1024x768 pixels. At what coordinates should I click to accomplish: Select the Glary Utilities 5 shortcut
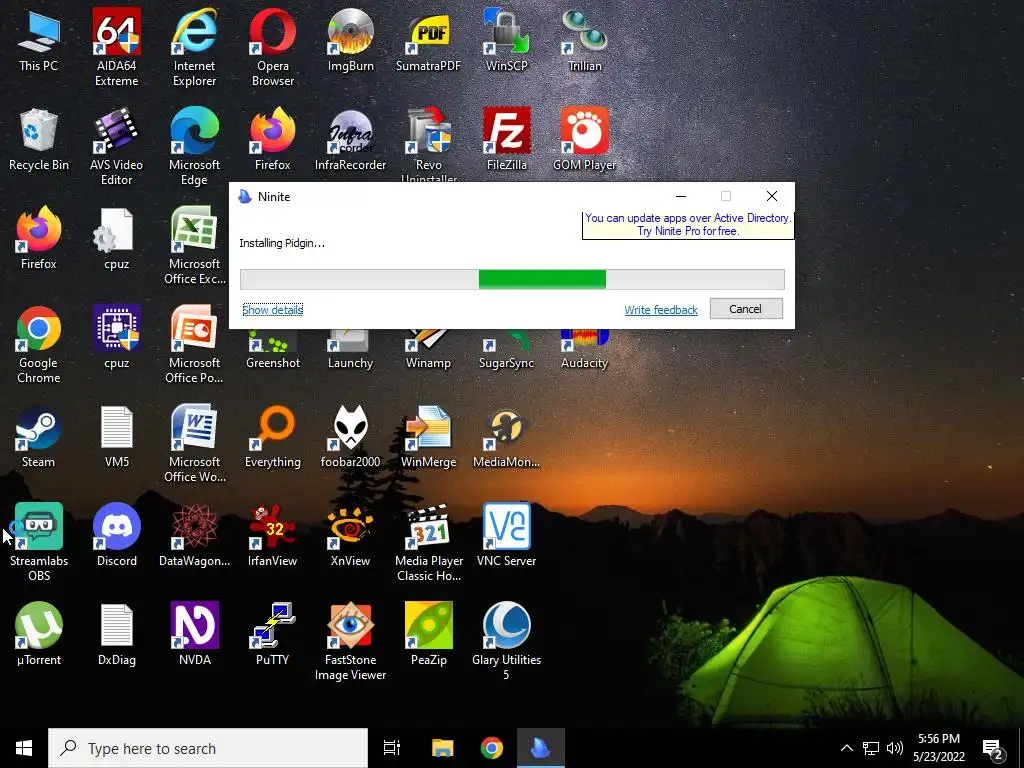pos(507,643)
